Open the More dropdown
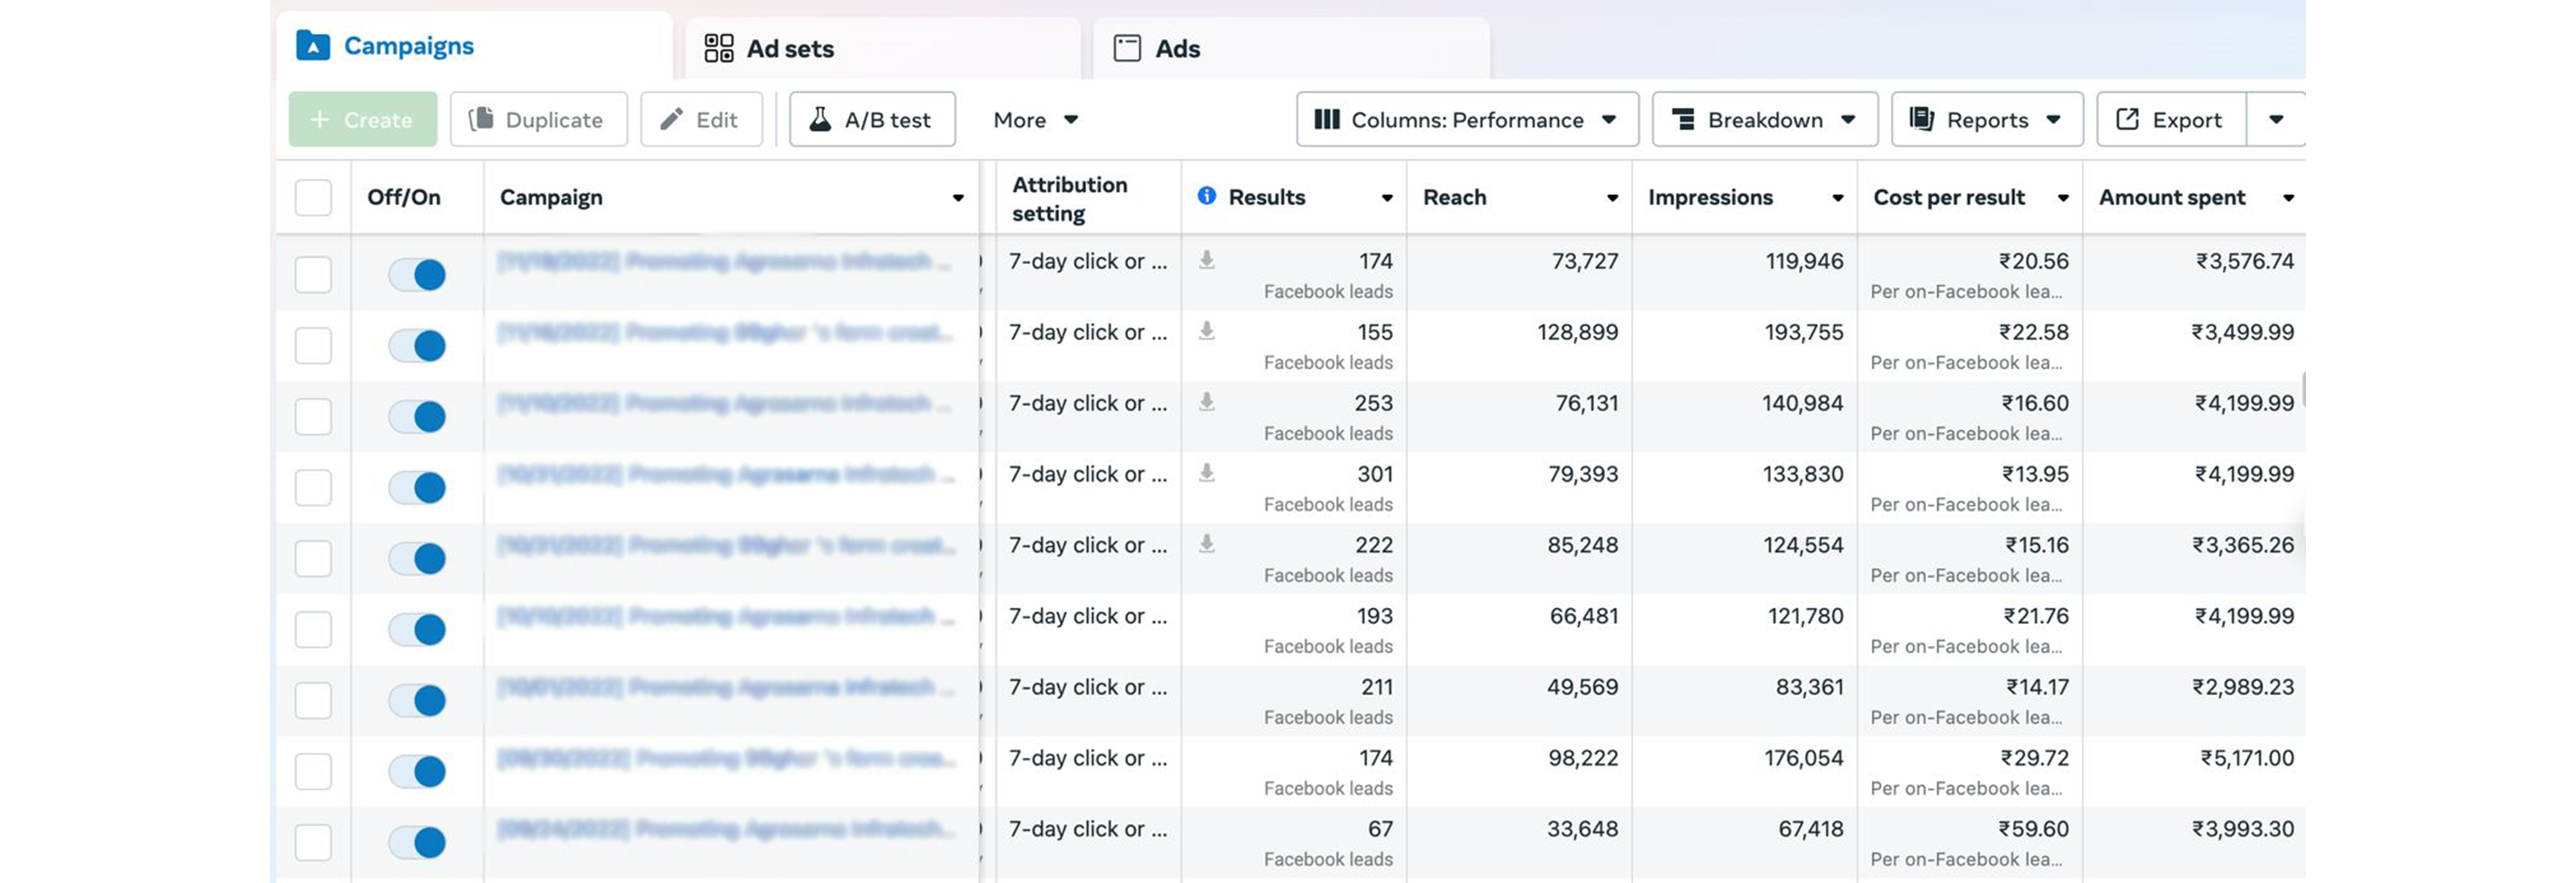The image size is (2576, 883). [x=1036, y=119]
